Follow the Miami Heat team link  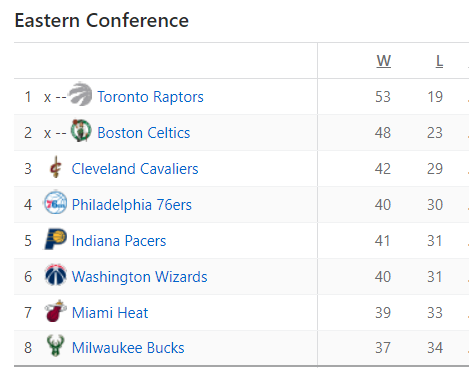[x=110, y=313]
